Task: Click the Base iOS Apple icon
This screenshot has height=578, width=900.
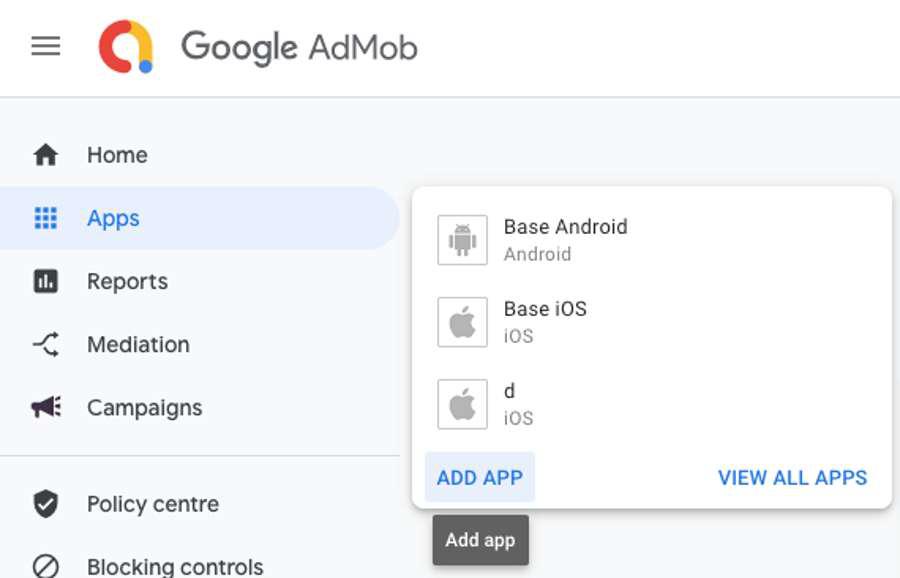Action: point(462,322)
